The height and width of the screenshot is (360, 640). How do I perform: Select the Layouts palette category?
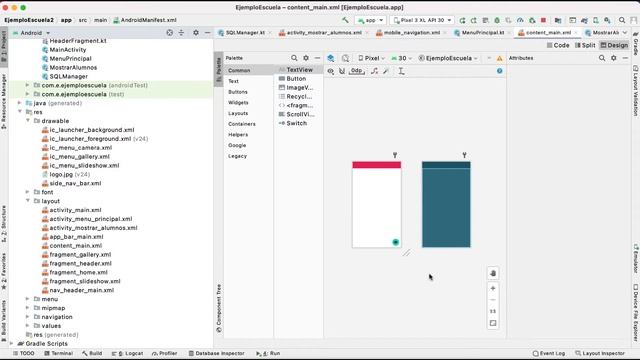(x=238, y=113)
